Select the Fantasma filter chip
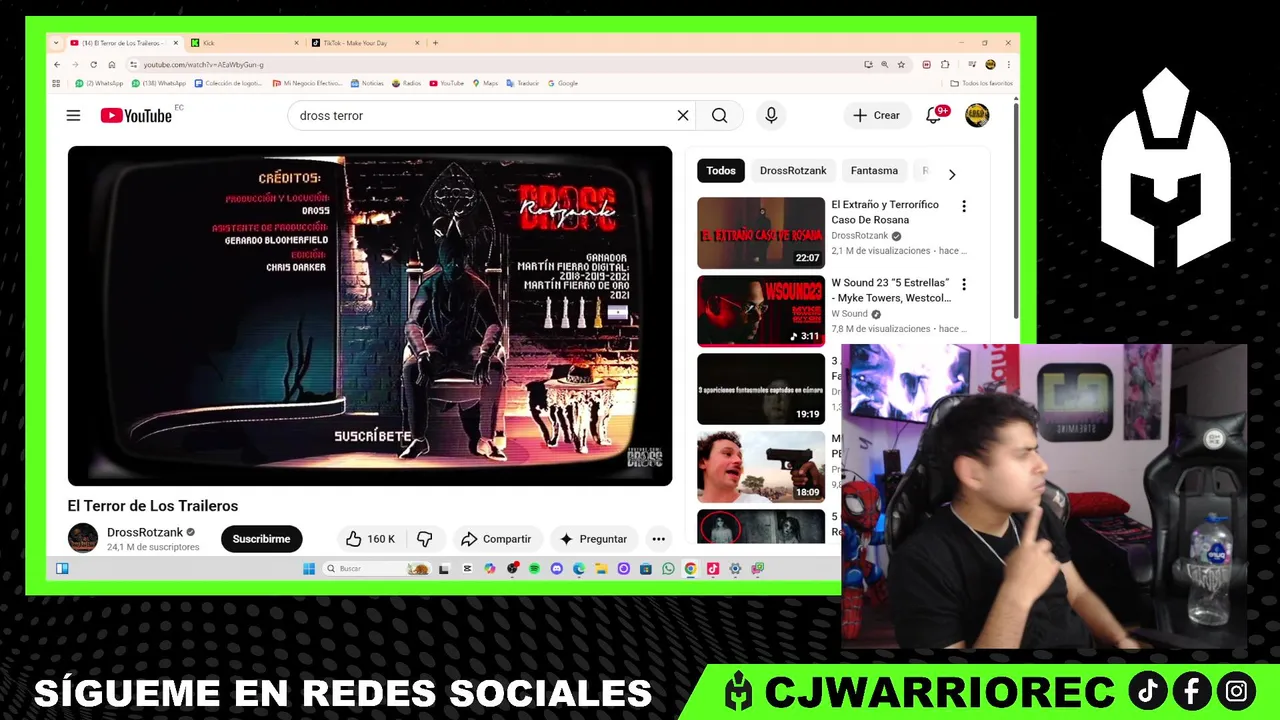1280x720 pixels. [874, 171]
